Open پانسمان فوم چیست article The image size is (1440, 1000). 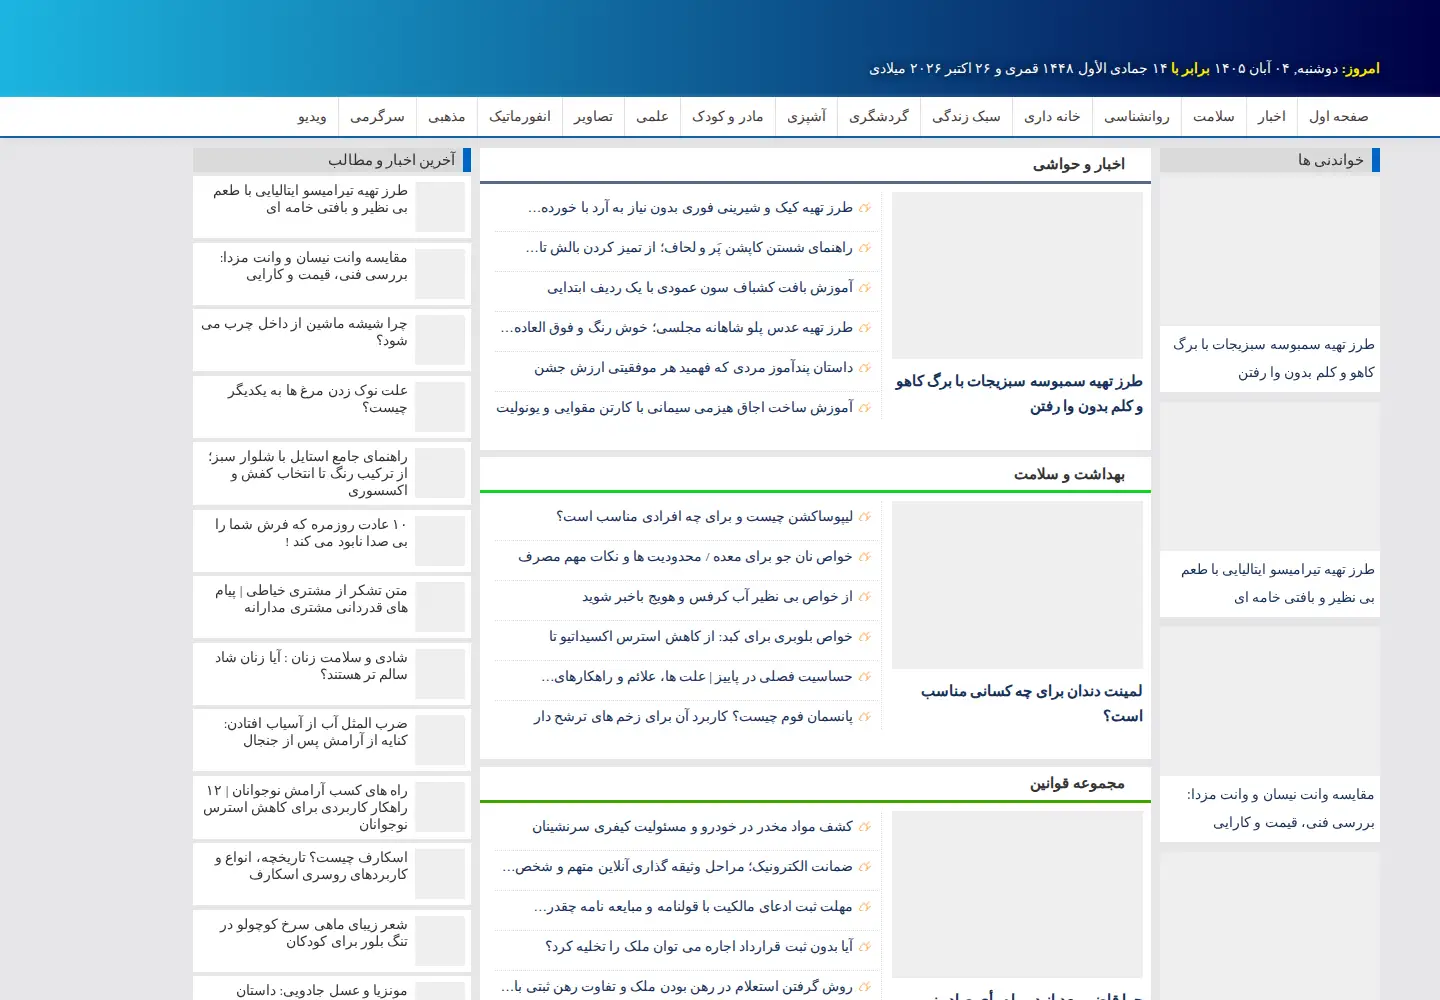(x=693, y=717)
